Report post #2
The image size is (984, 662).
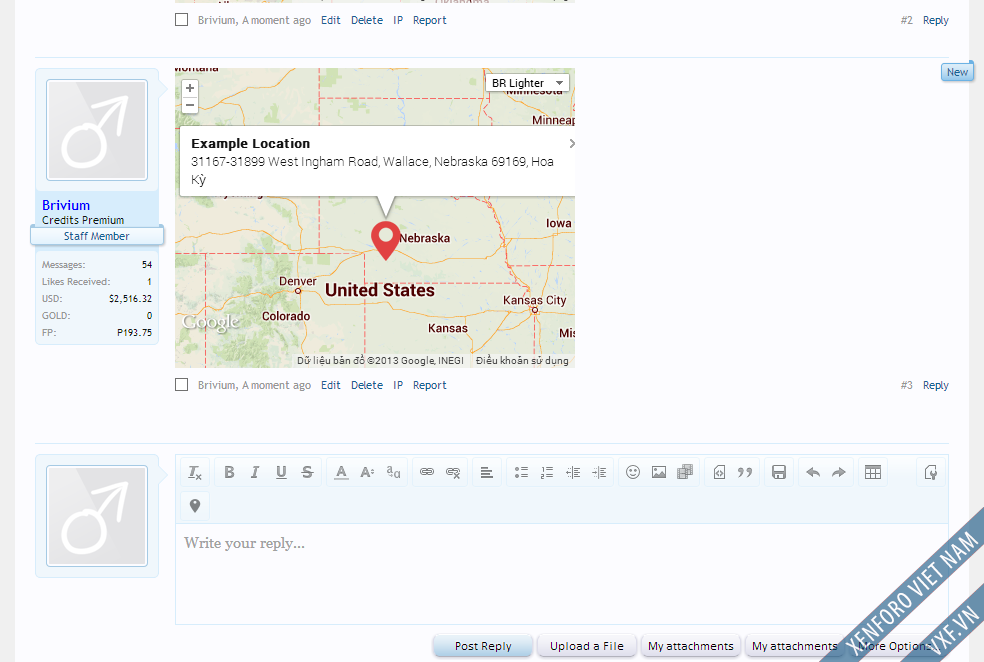(429, 20)
